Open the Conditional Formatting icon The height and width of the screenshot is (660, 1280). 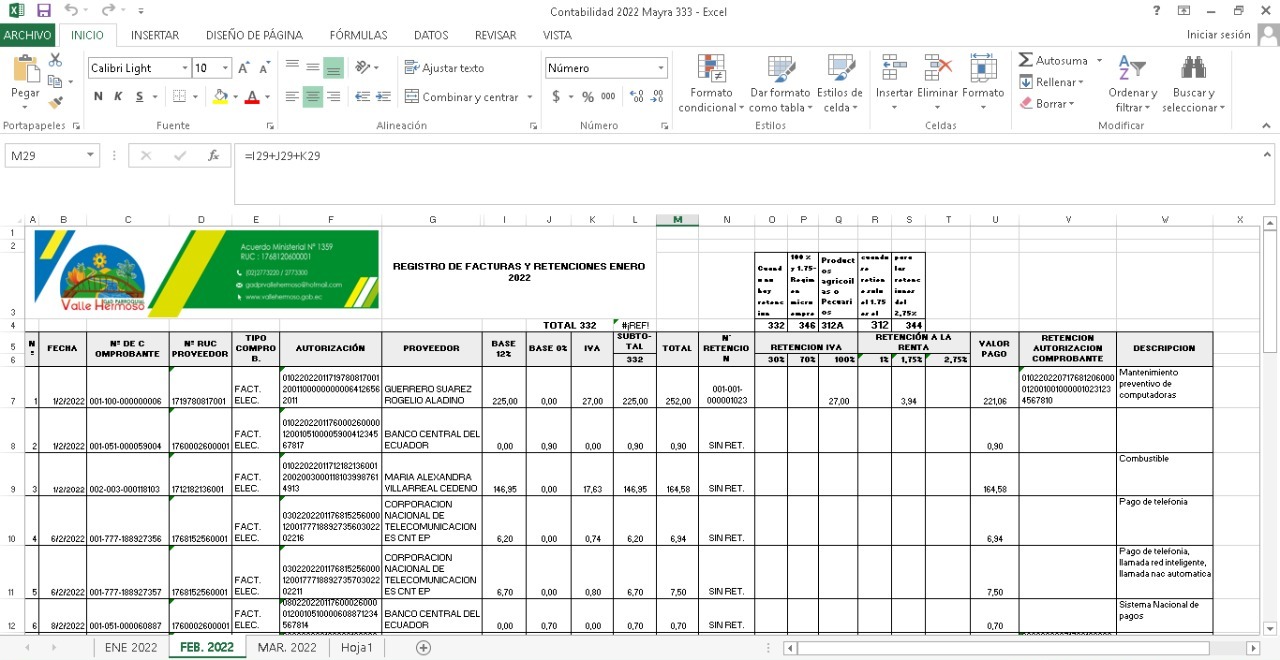tap(711, 69)
